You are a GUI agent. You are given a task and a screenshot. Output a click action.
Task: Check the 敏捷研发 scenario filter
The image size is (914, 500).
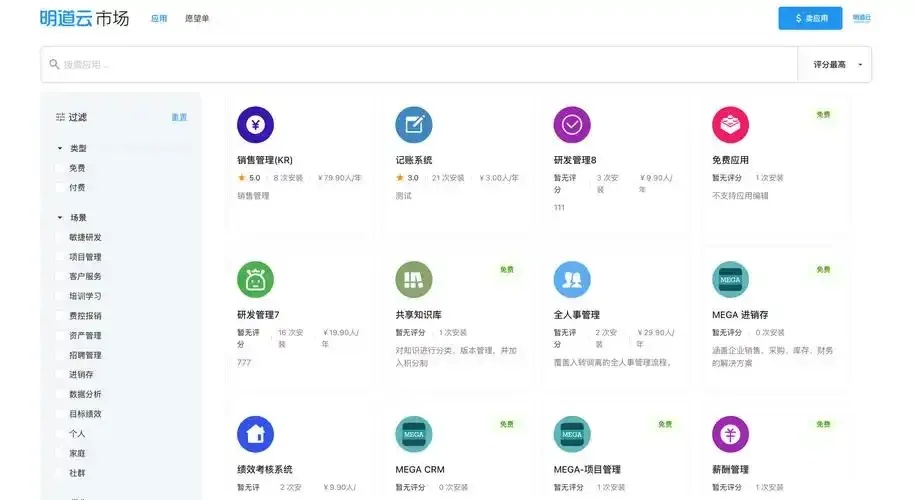tap(59, 237)
